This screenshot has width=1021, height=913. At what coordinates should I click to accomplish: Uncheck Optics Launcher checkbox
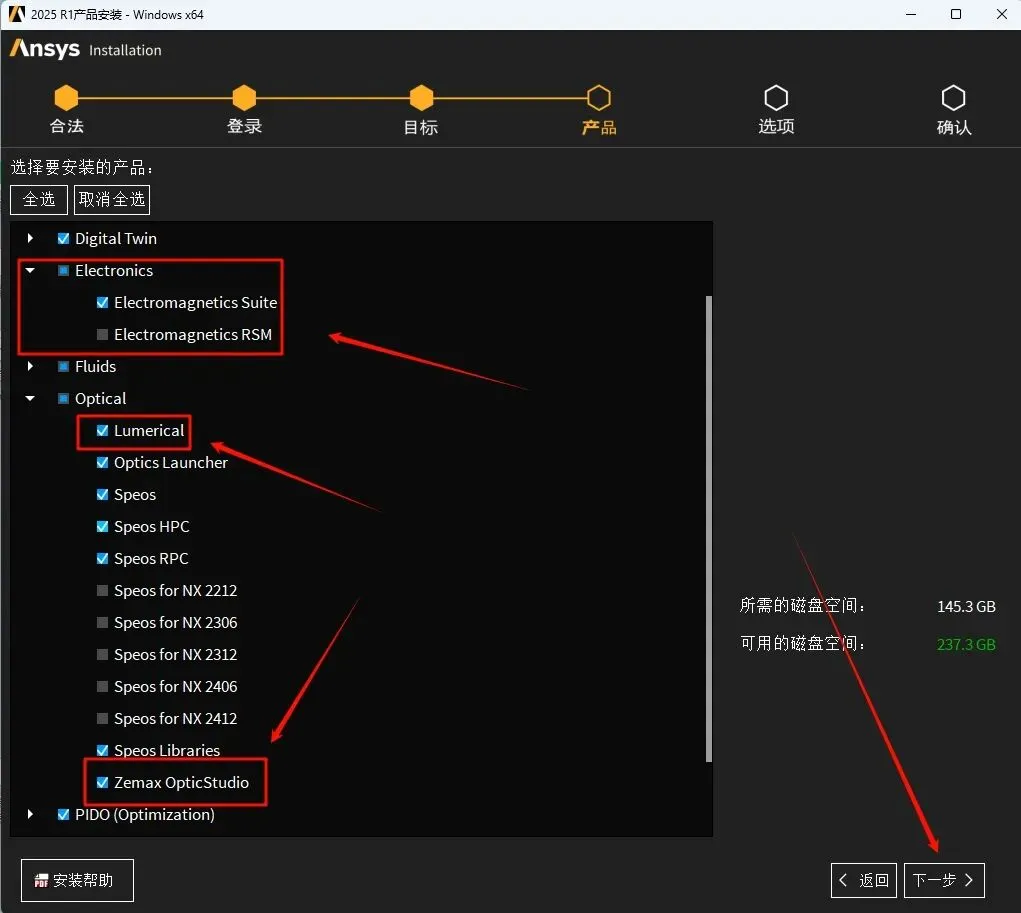tap(102, 462)
